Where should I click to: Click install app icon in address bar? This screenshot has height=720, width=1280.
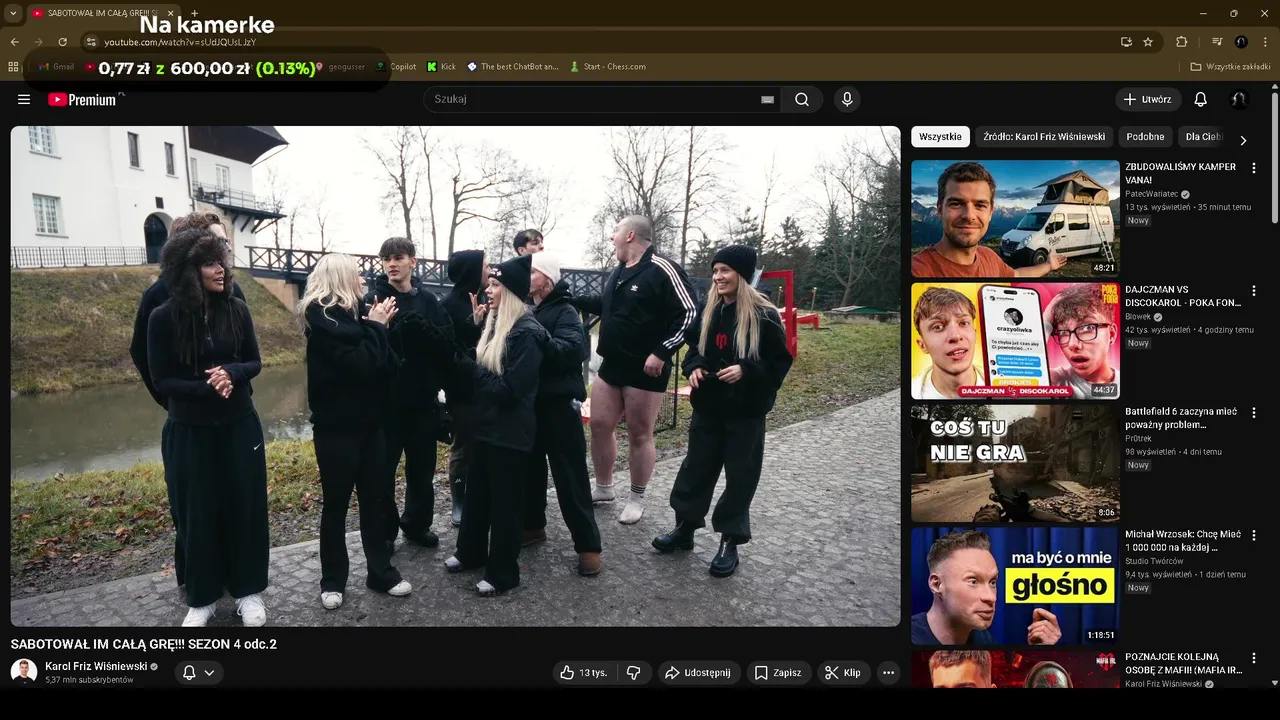click(x=1126, y=42)
